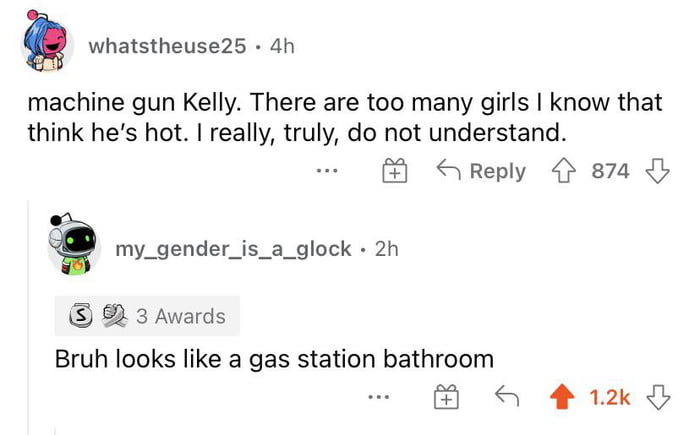Viewport: 700px width, 435px height.
Task: Show the 3 Awards details
Action: [181, 316]
